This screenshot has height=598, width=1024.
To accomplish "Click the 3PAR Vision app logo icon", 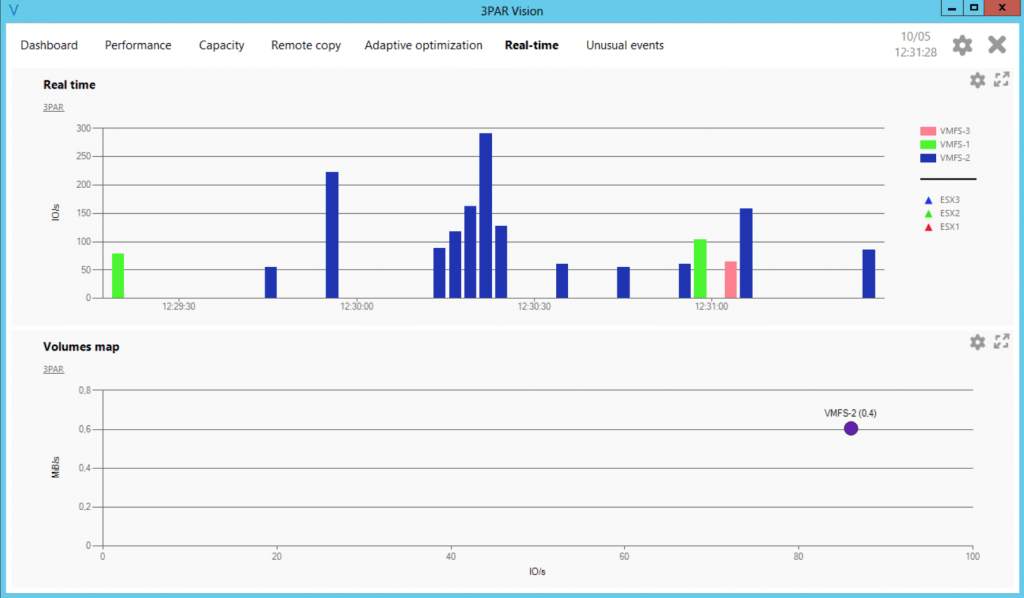I will tap(14, 10).
